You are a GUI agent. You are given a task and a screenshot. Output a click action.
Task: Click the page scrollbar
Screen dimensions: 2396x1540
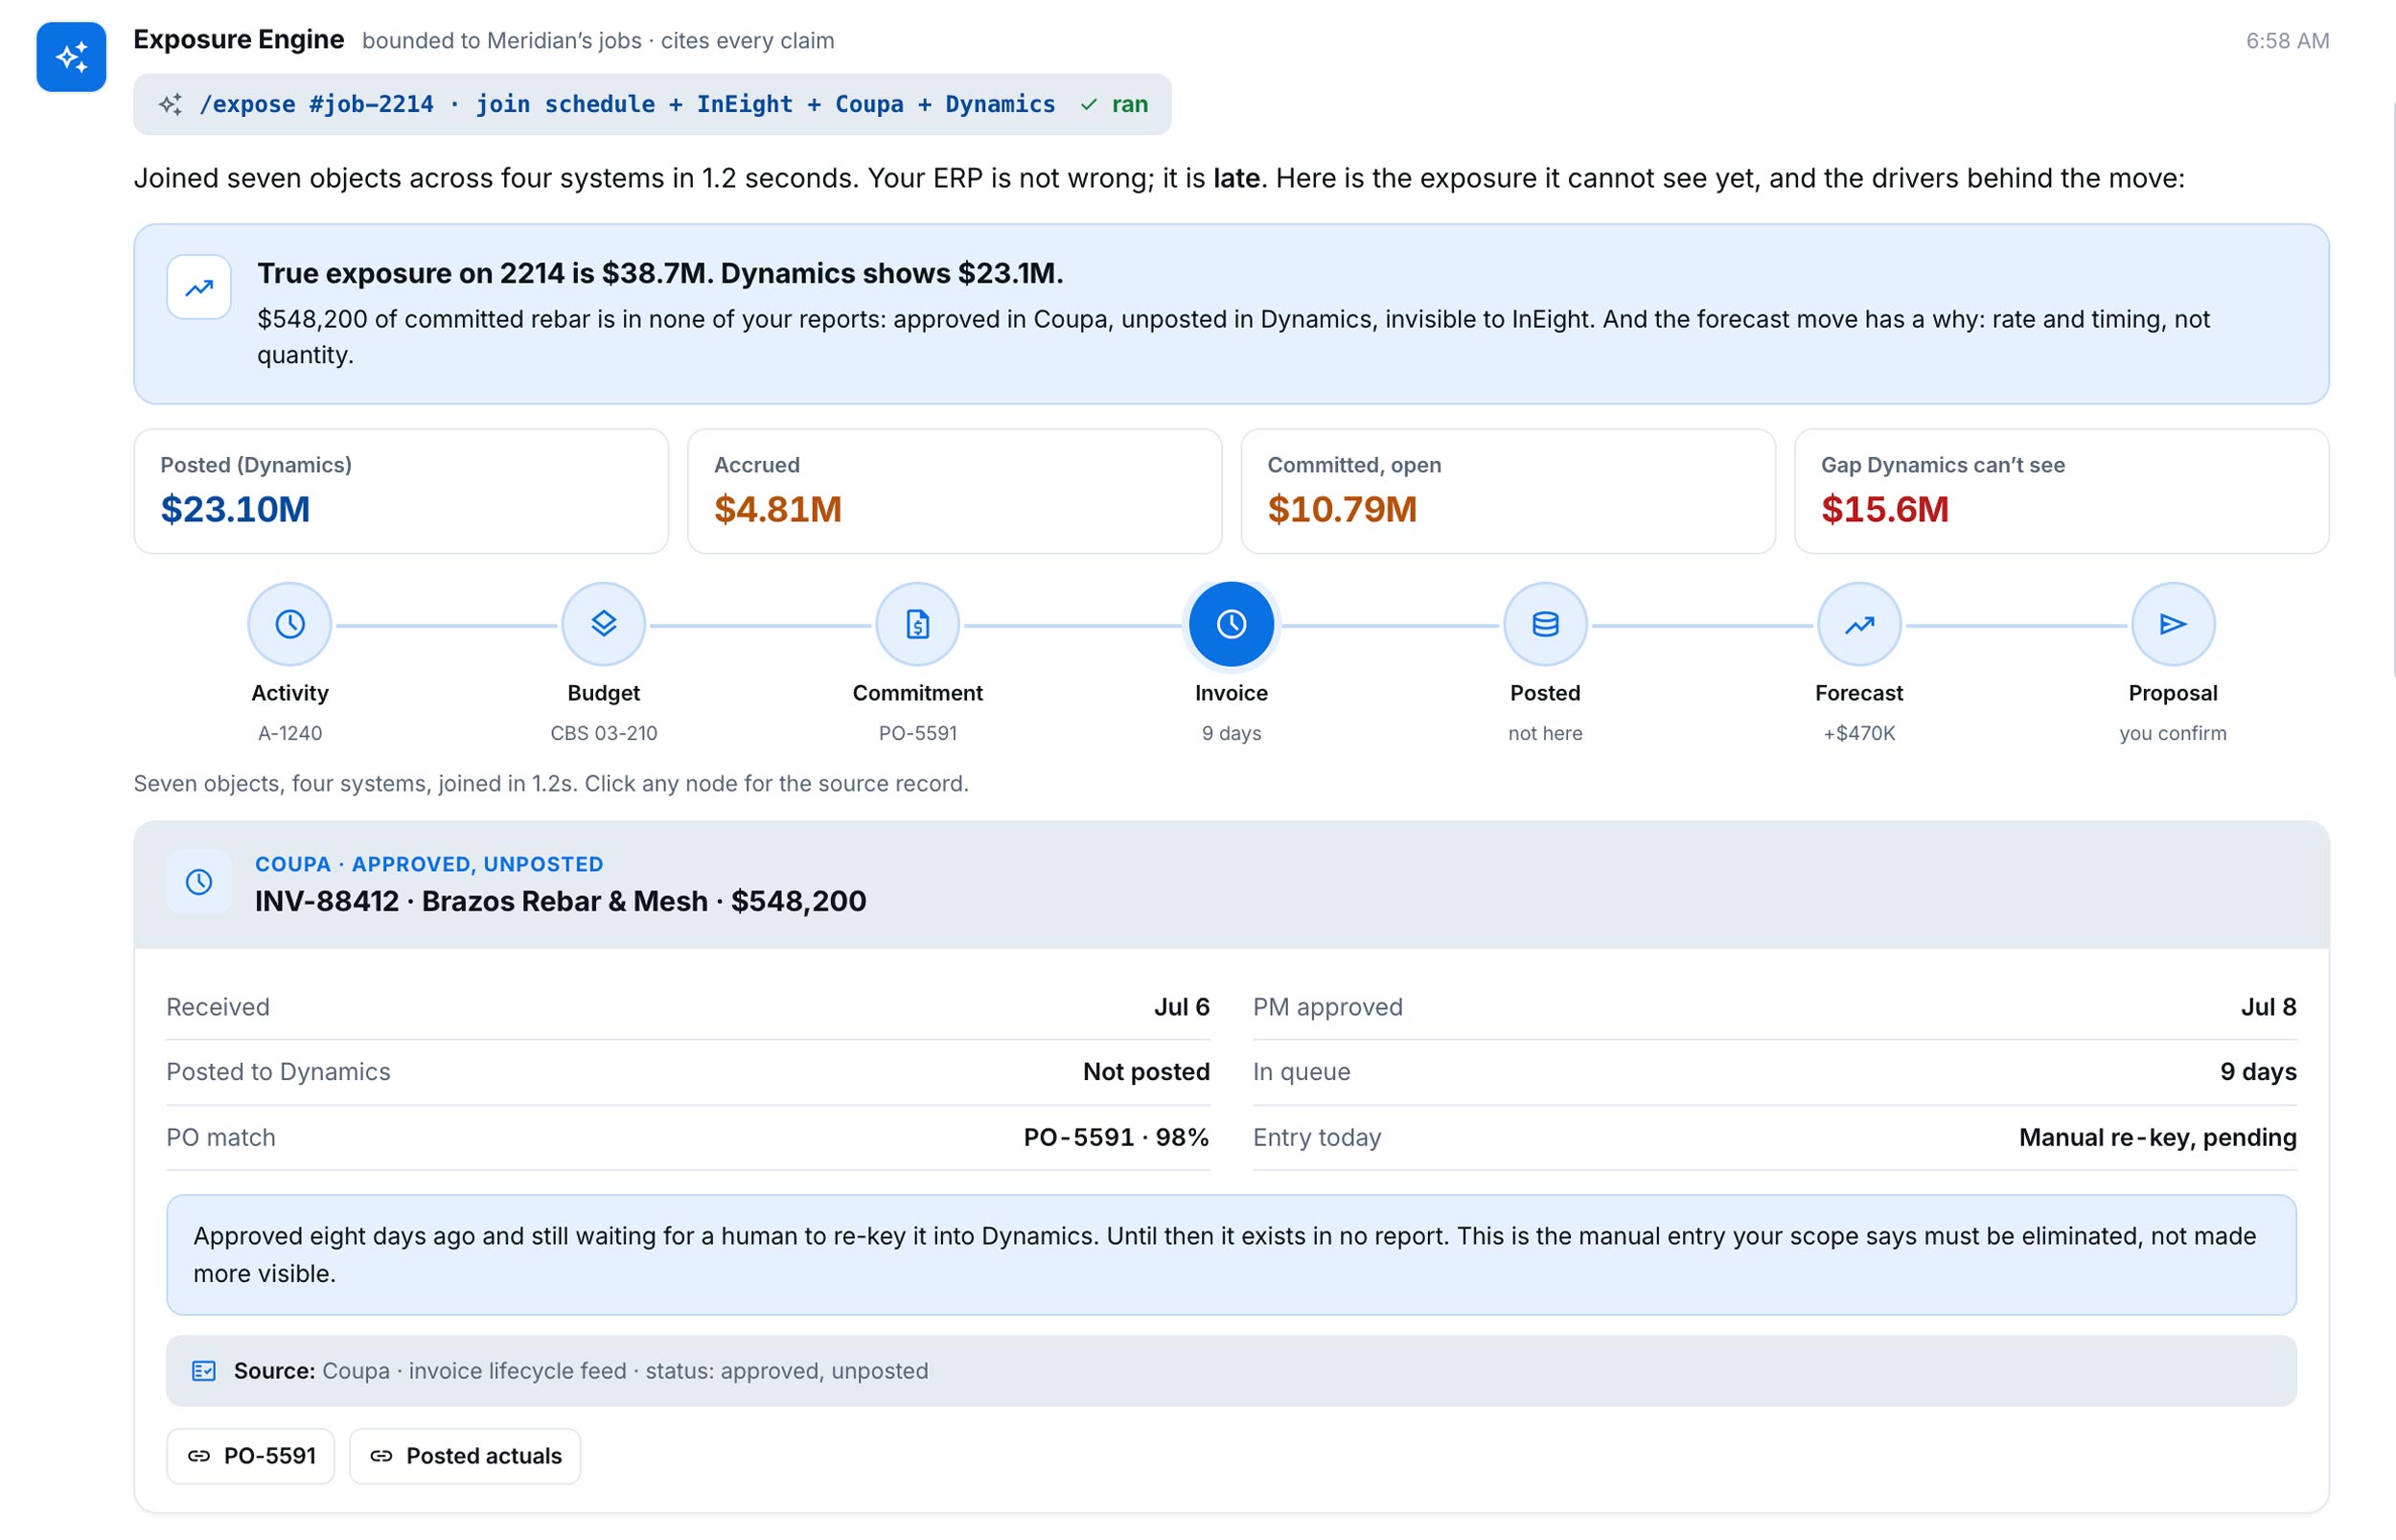[2393, 390]
